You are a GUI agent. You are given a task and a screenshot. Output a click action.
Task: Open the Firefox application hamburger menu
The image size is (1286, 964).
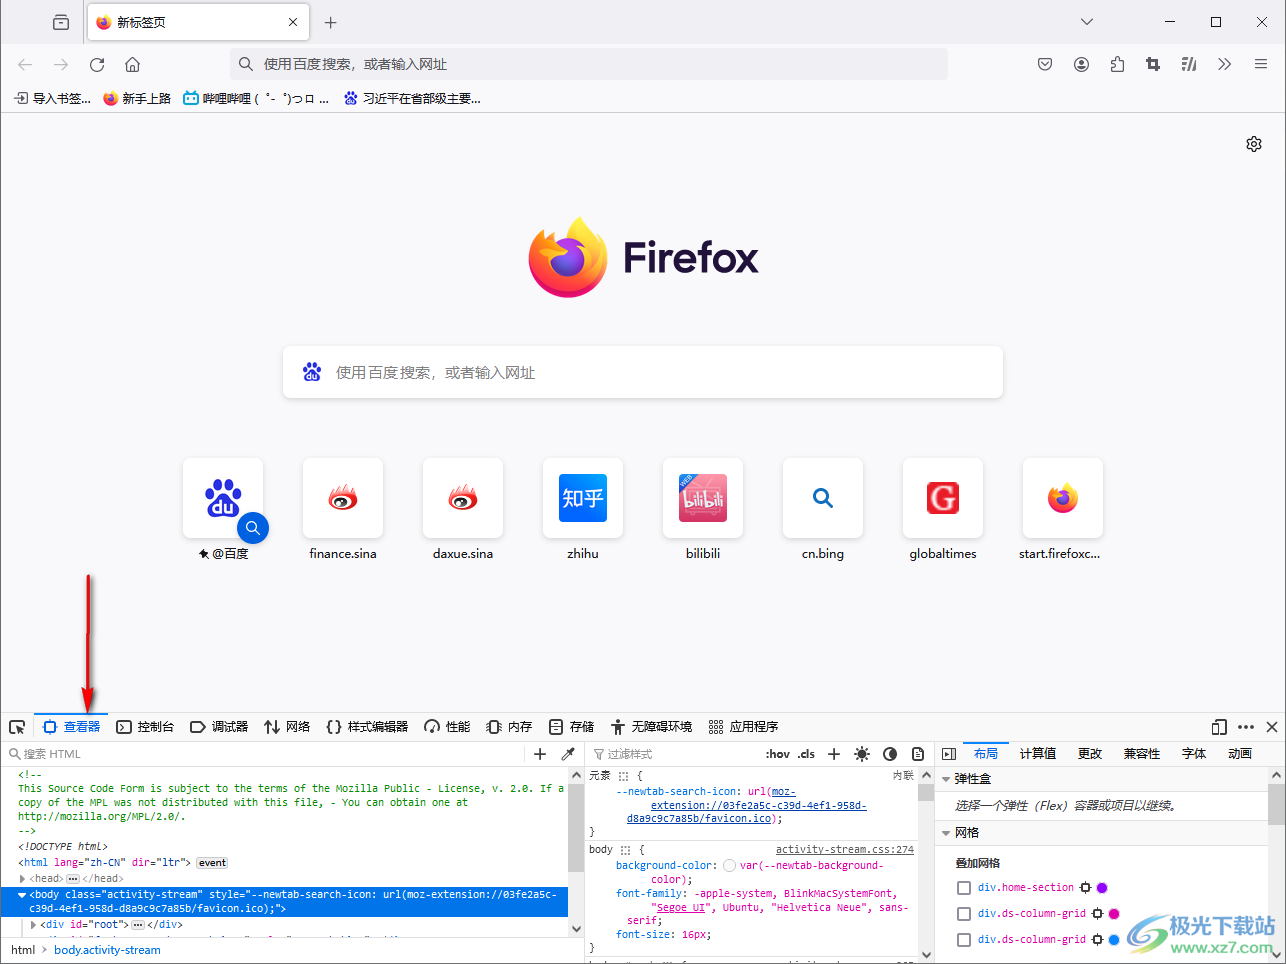(1261, 64)
